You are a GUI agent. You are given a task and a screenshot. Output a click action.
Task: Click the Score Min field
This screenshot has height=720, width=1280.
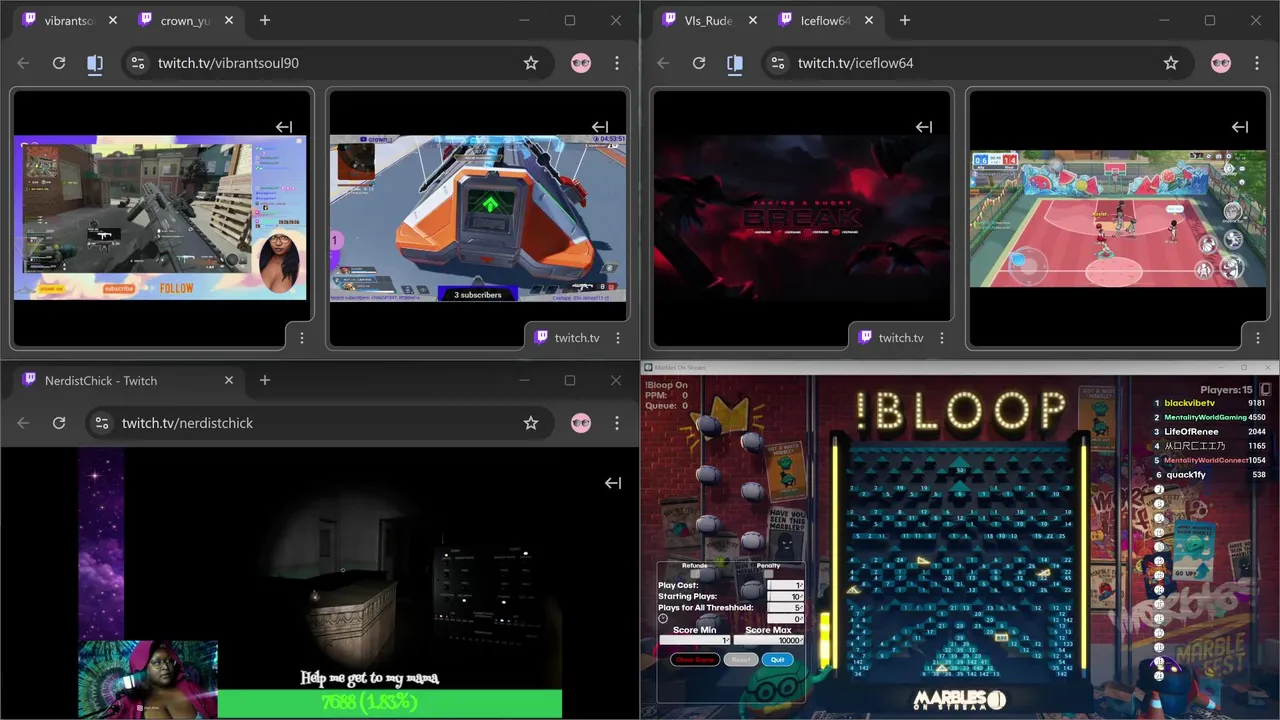tap(695, 640)
